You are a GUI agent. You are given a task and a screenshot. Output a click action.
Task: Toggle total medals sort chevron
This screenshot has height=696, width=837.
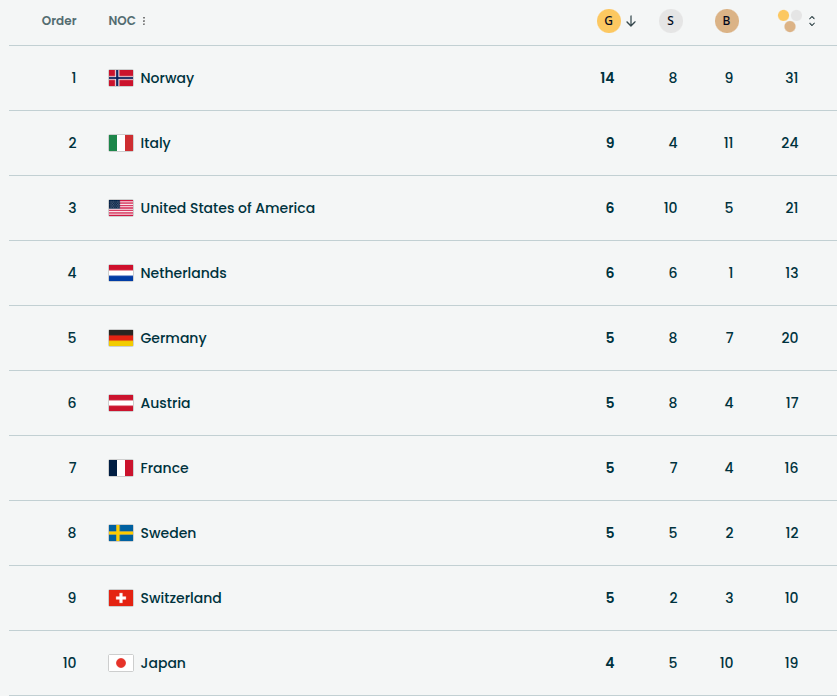pos(812,21)
